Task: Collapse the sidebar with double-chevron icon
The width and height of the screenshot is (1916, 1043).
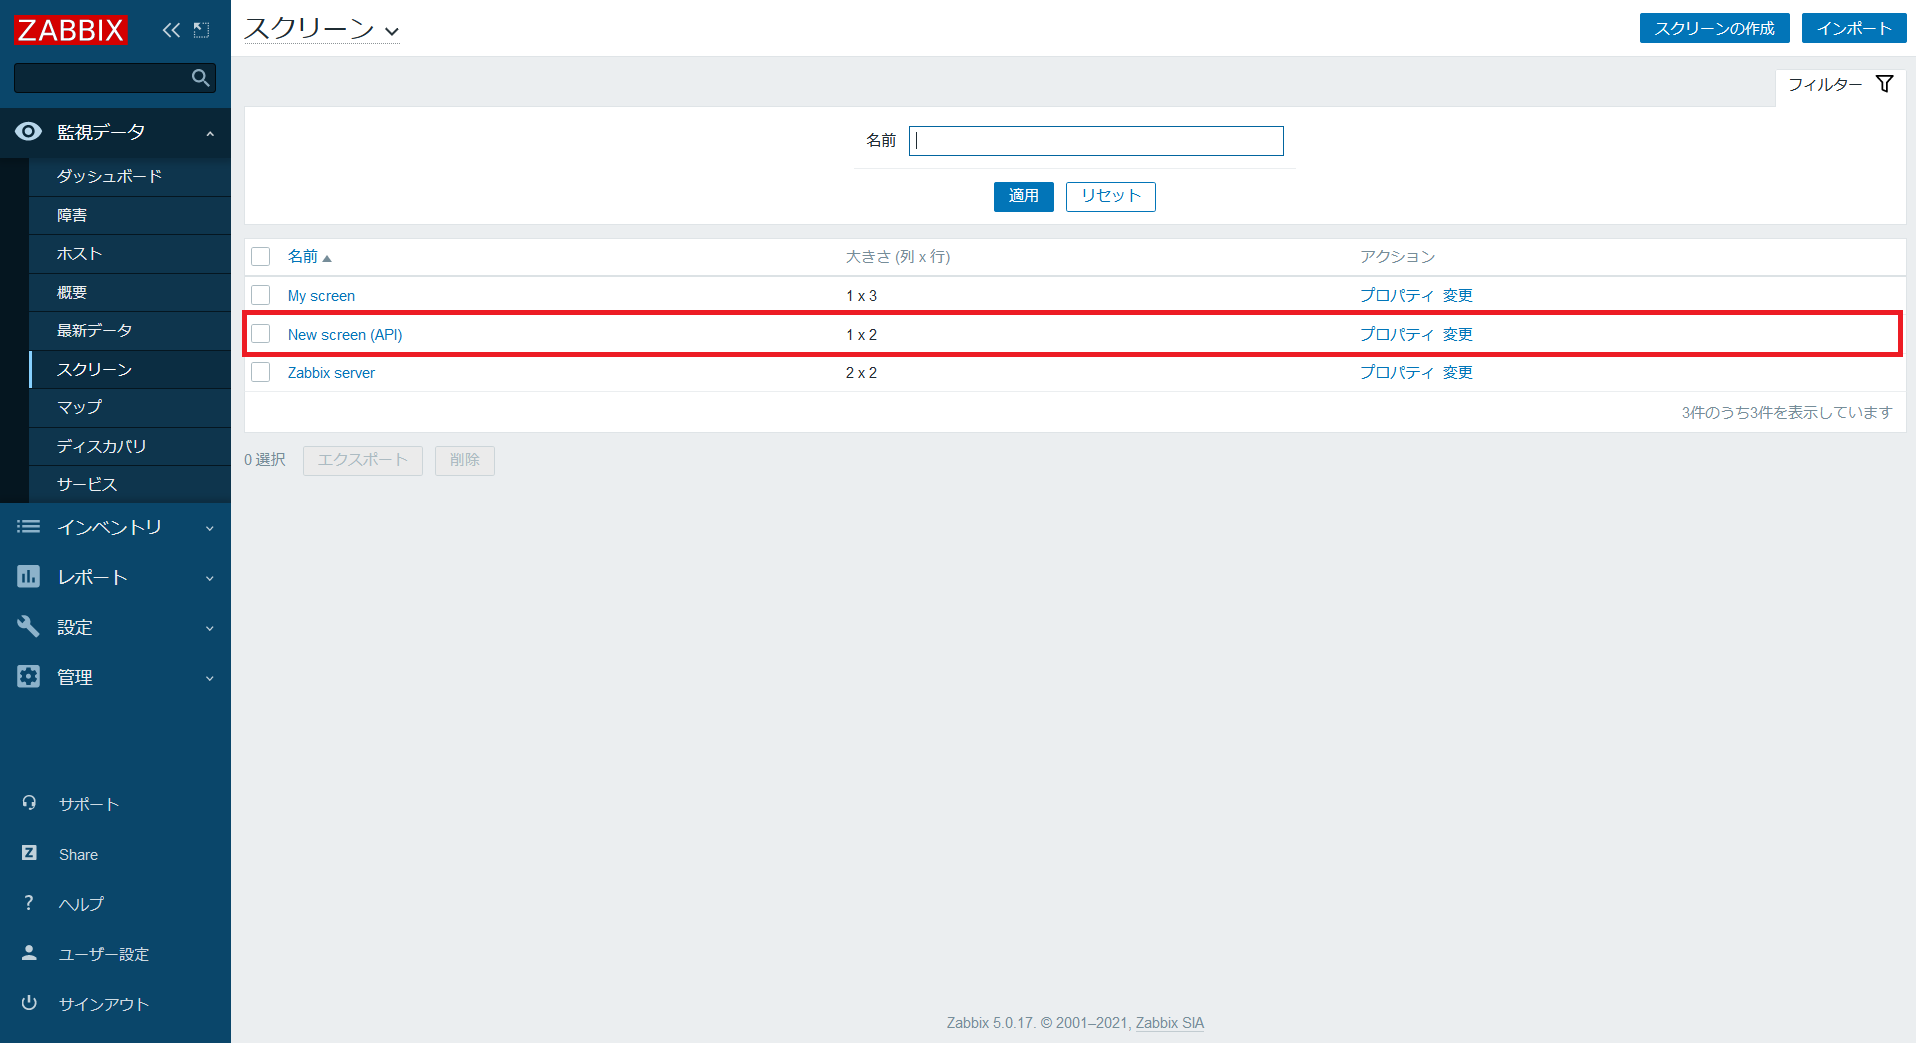Action: point(171,30)
